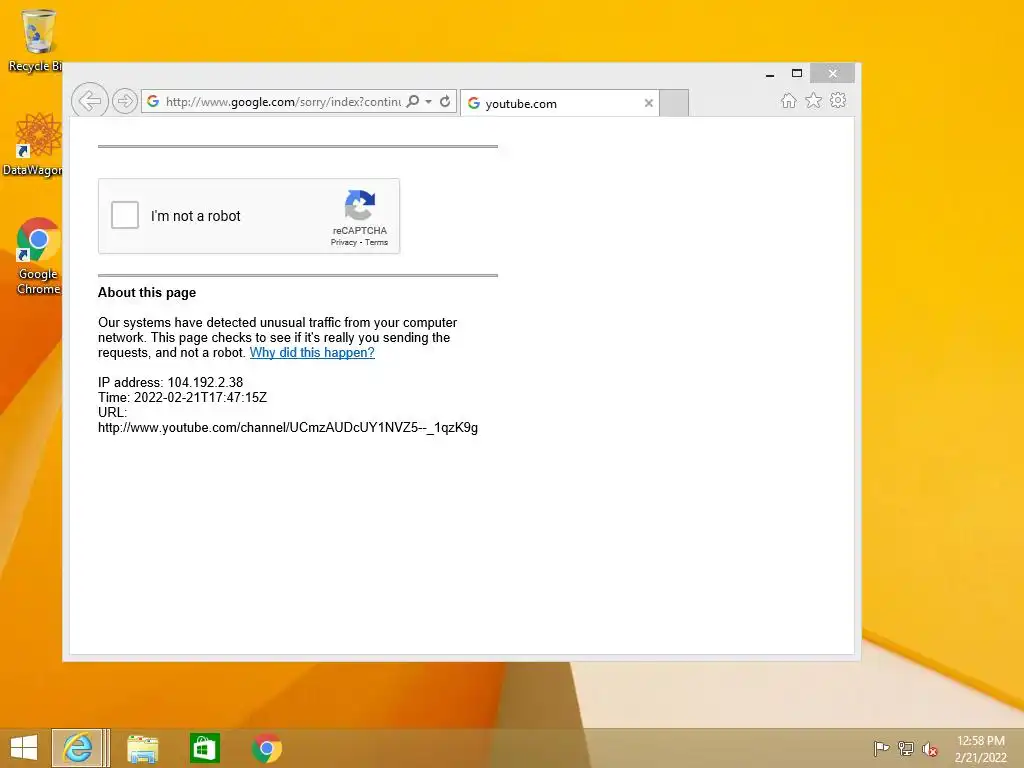The image size is (1024, 768).
Task: Select the Google Chrome desktop shortcut
Action: tap(38, 256)
